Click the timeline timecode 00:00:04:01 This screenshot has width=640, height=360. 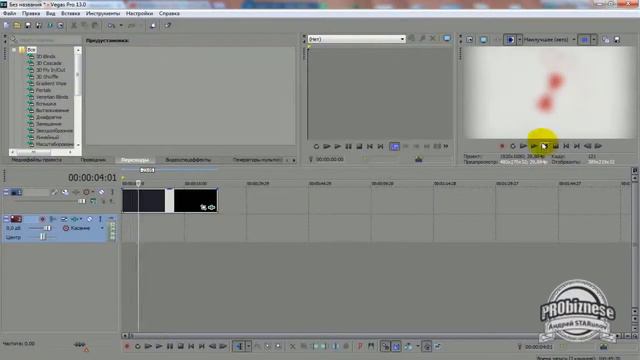click(x=92, y=178)
